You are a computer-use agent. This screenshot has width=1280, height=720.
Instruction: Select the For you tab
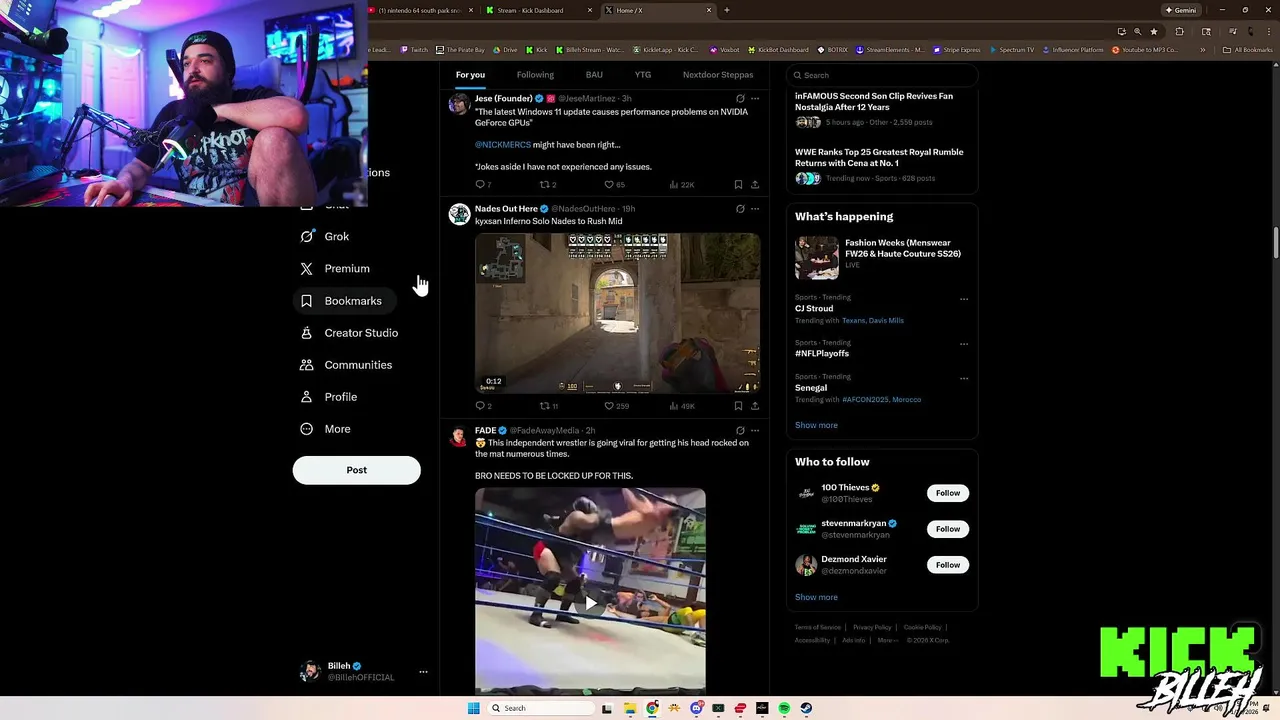pyautogui.click(x=470, y=75)
